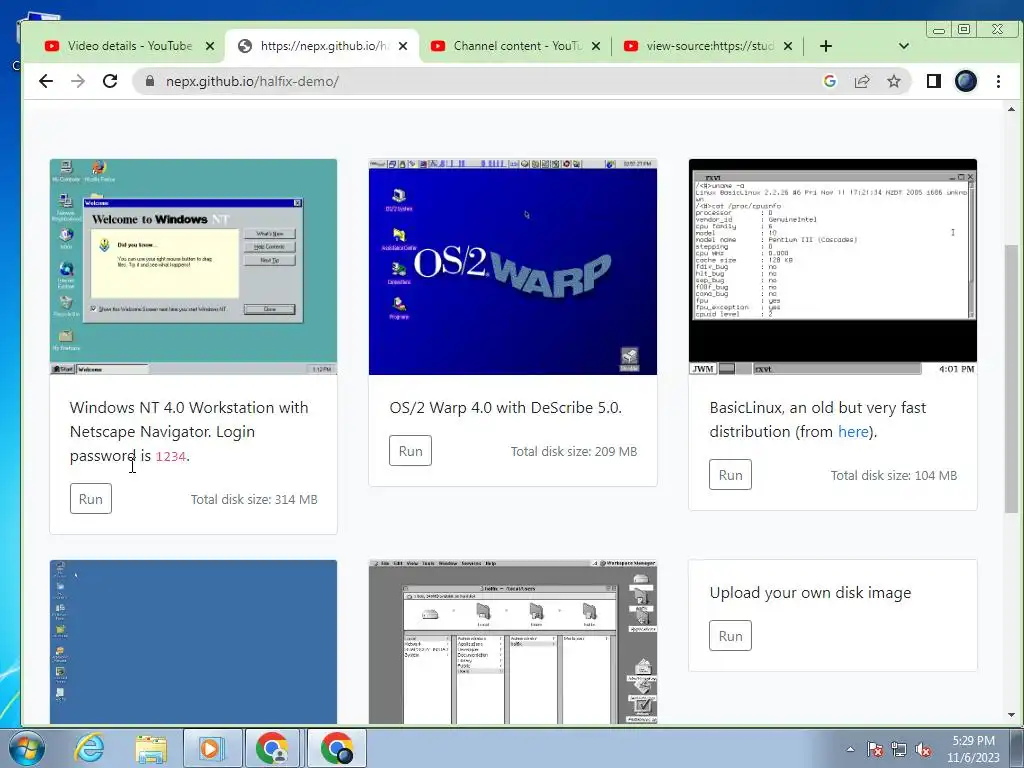1024x768 pixels.
Task: Open second Chrome taskbar icon
Action: point(336,748)
